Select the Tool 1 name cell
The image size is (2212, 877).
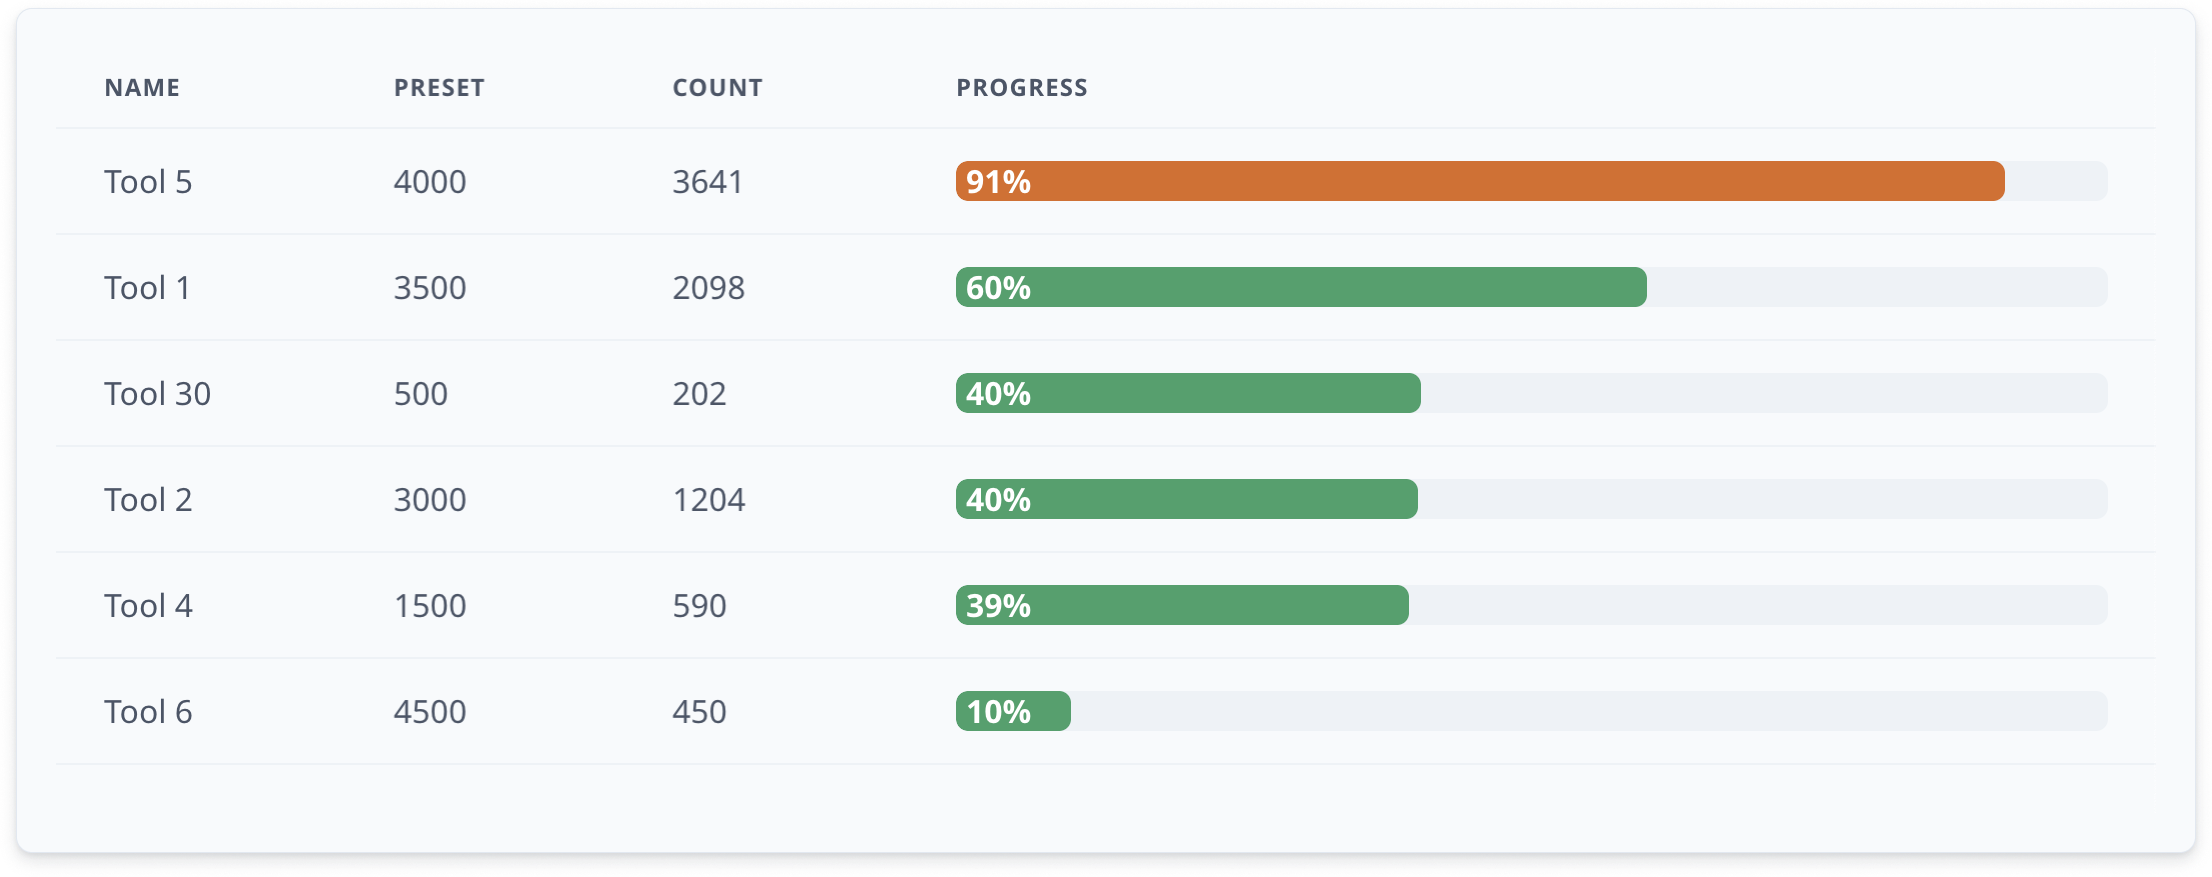[147, 288]
